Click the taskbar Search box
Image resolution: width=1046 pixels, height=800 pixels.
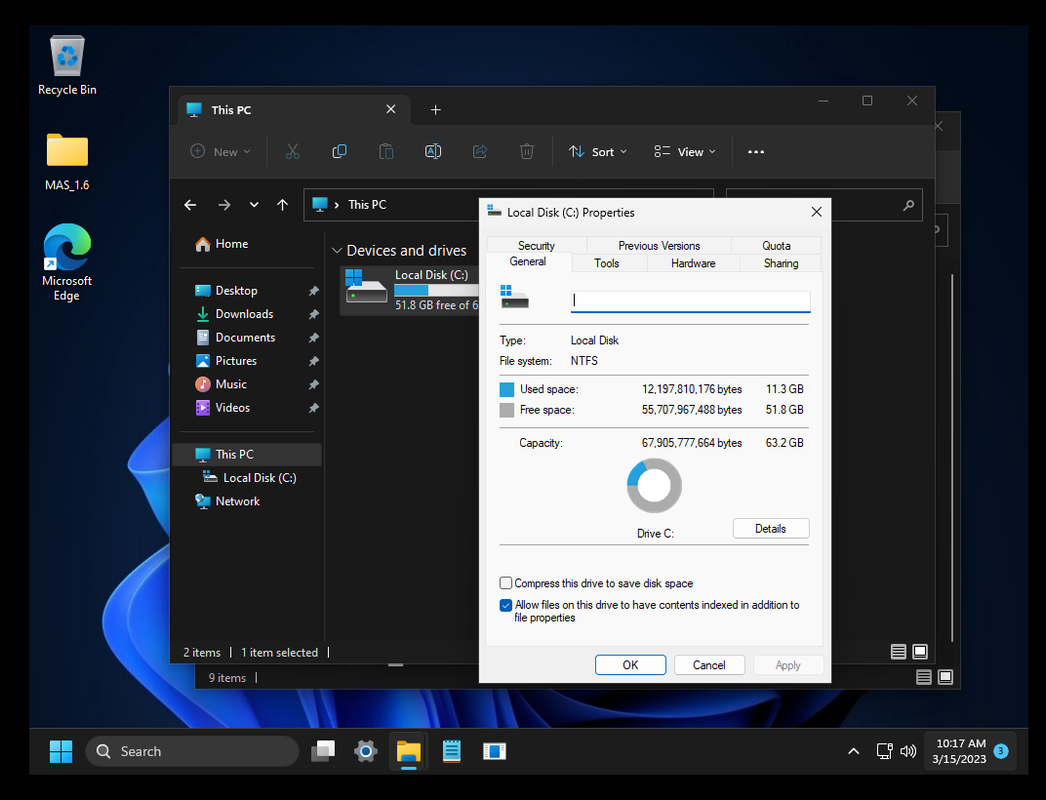pyautogui.click(x=192, y=751)
